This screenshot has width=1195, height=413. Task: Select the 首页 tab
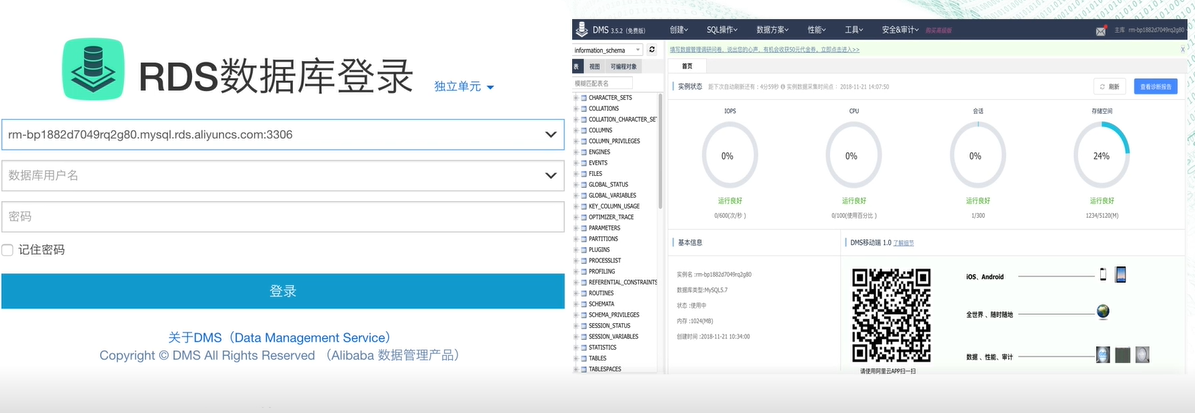point(687,67)
